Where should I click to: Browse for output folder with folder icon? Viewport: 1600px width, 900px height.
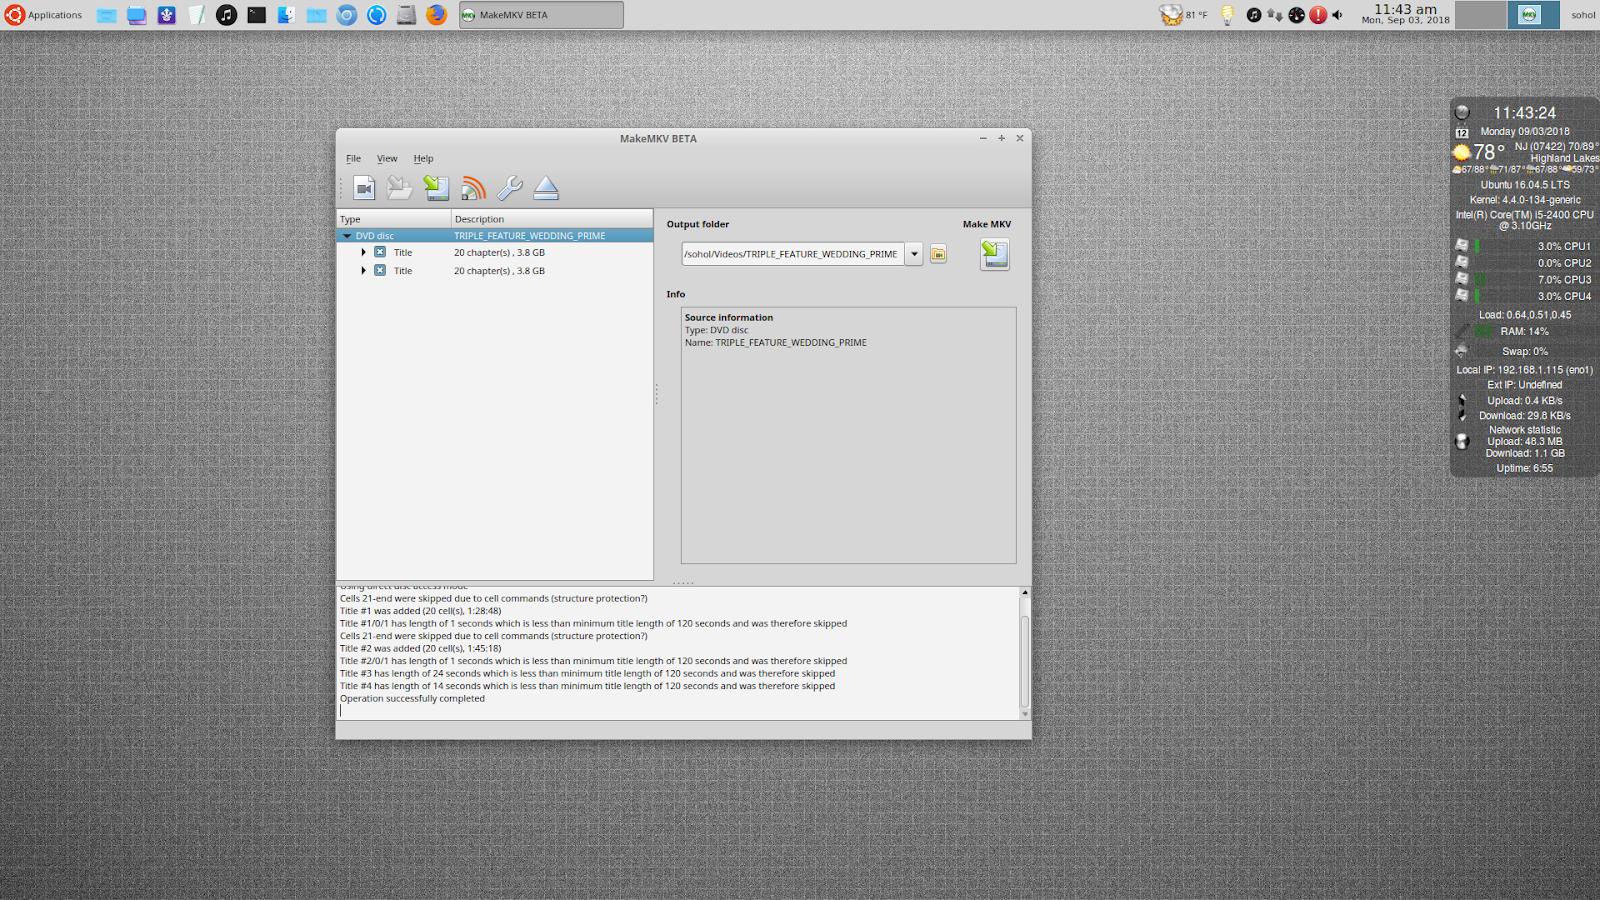pyautogui.click(x=938, y=254)
